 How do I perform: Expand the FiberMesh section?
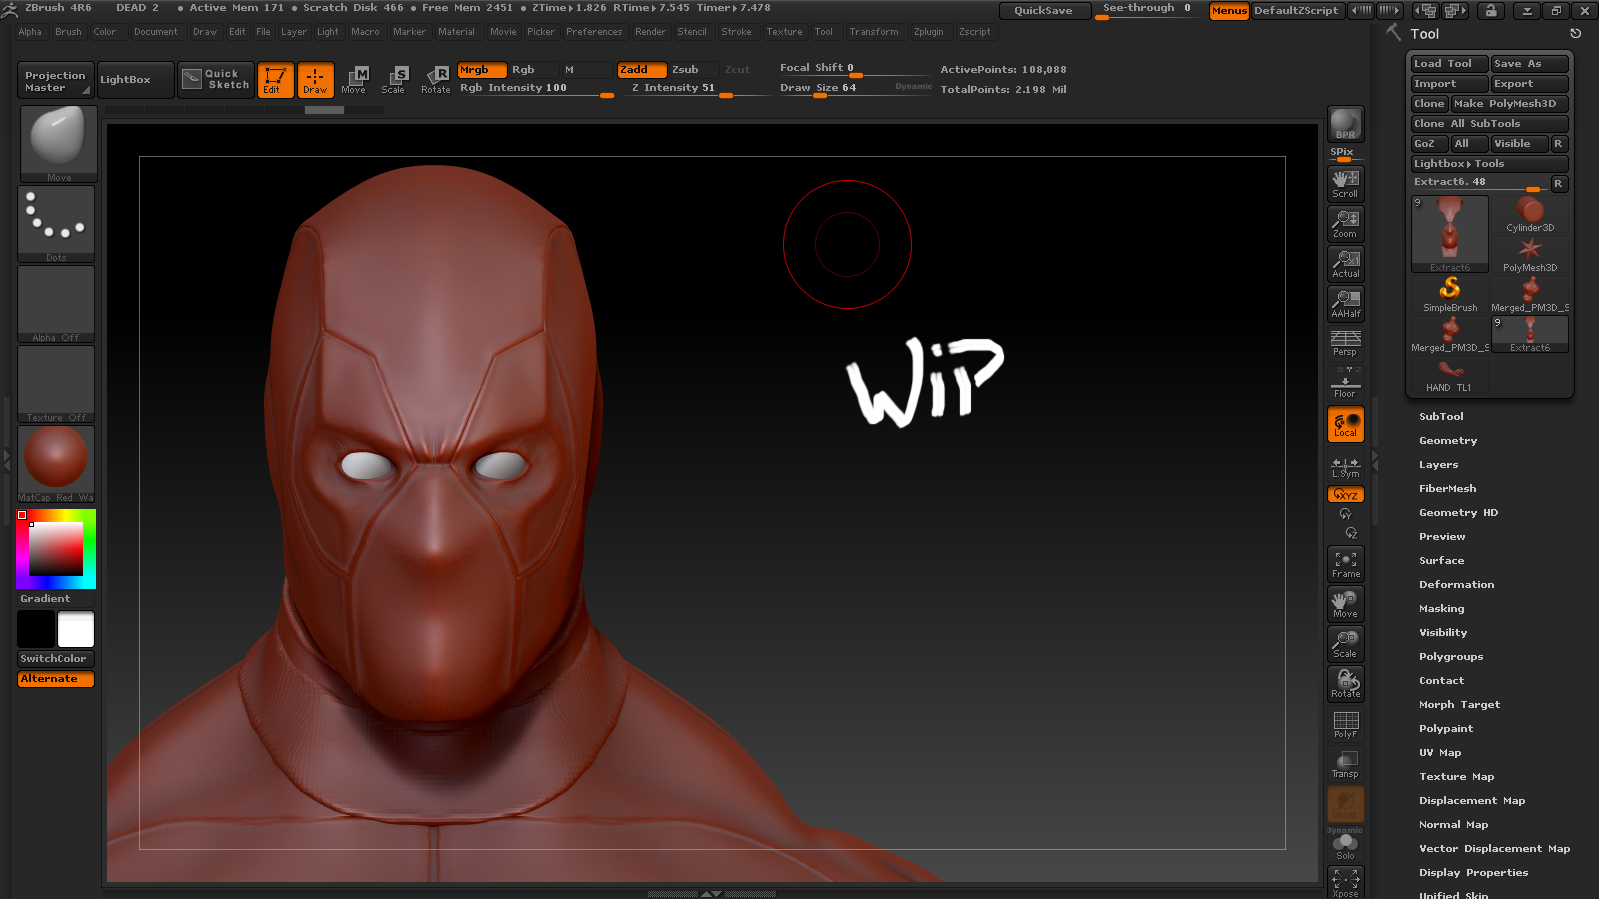[1447, 489]
